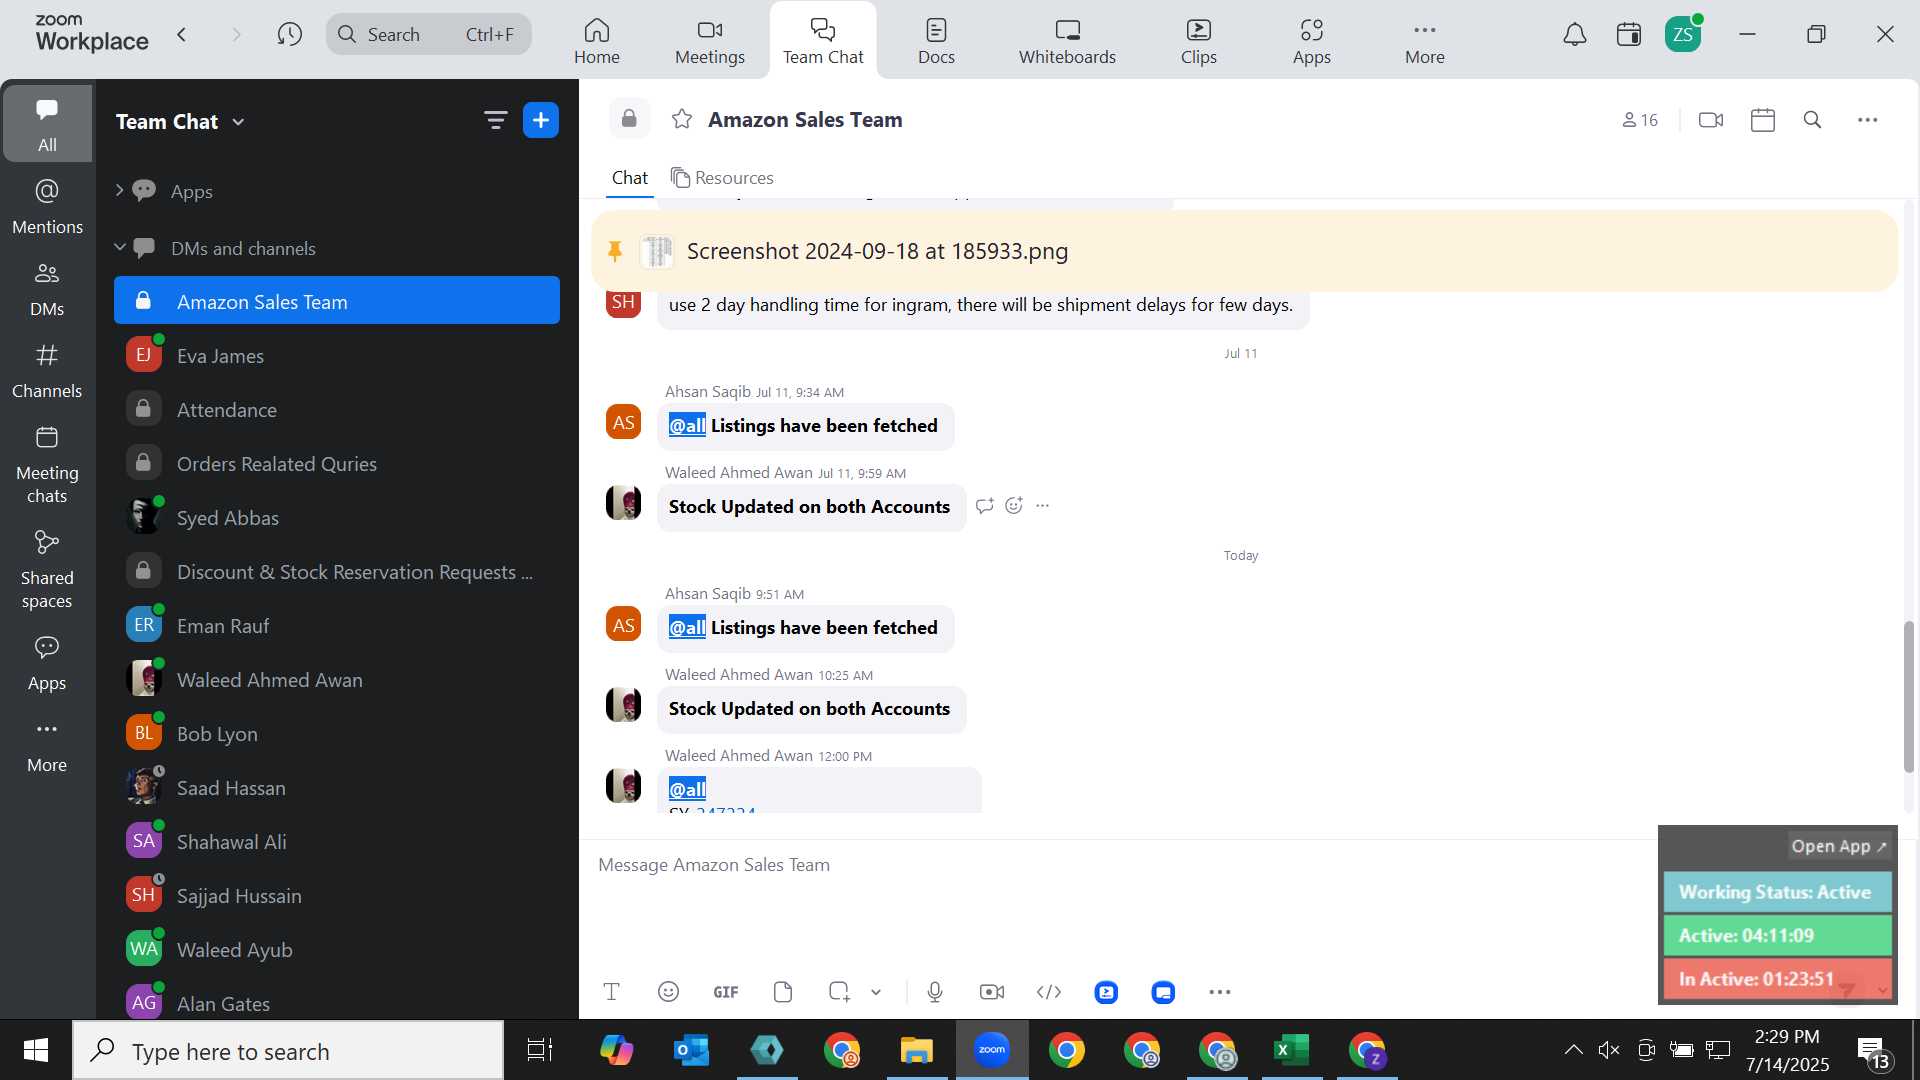Open the Clips tab
Screen dimensions: 1920x1080
(1199, 41)
